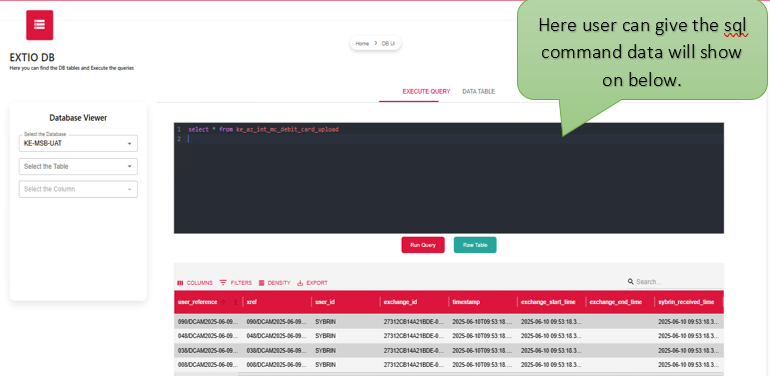Screen dimensions: 770x376
Task: Click the COLUMNS toolbar button
Action: pyautogui.click(x=195, y=283)
